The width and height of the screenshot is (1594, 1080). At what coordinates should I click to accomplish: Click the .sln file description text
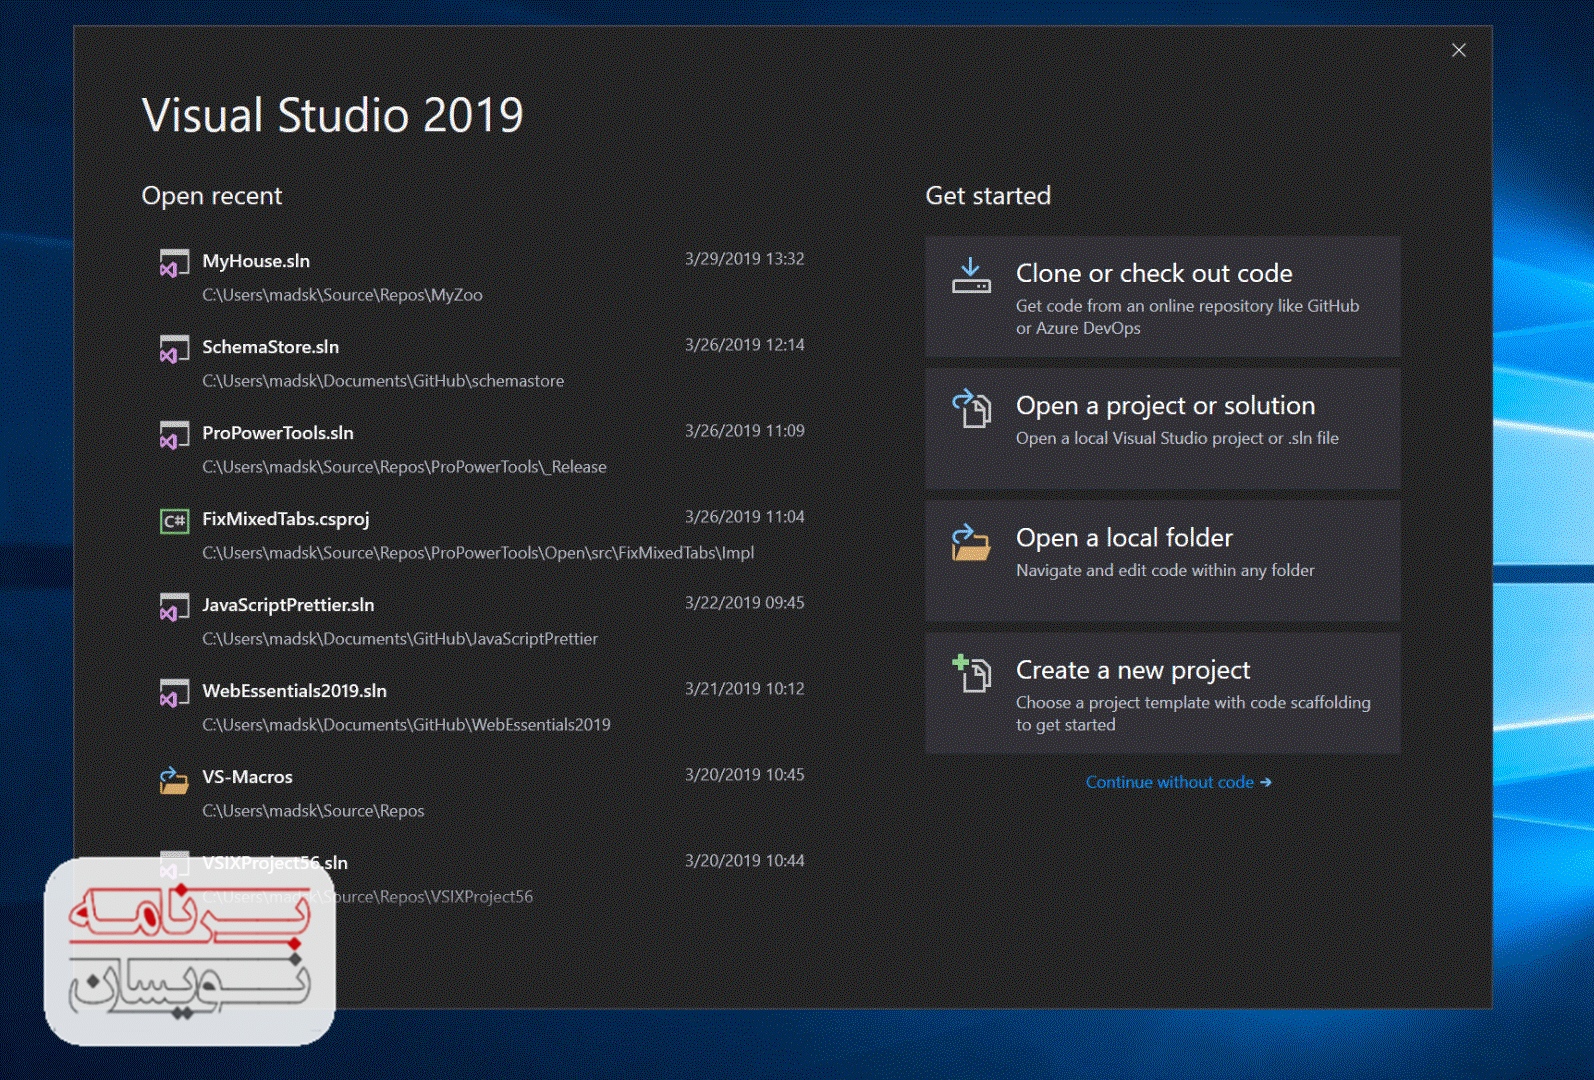1177,438
